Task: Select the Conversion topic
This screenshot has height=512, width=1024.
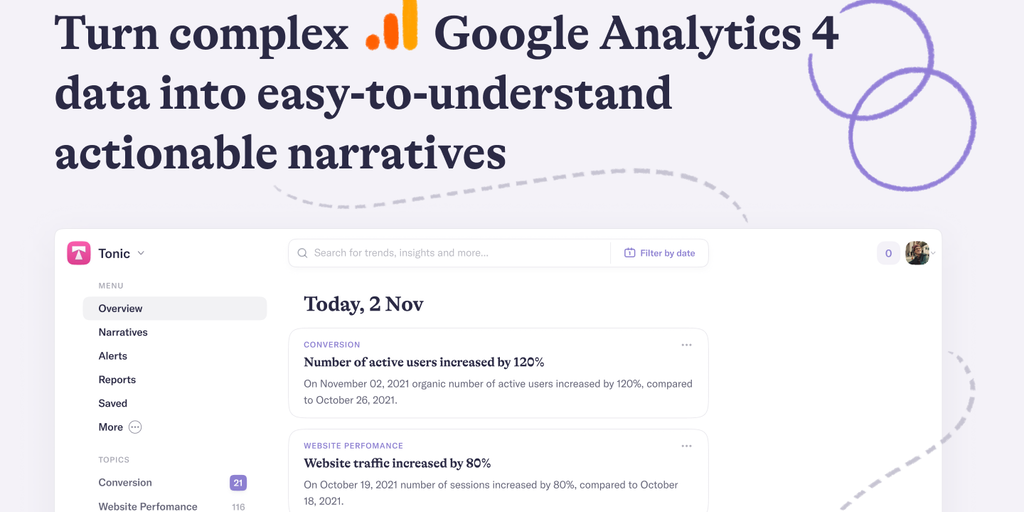Action: pos(125,483)
